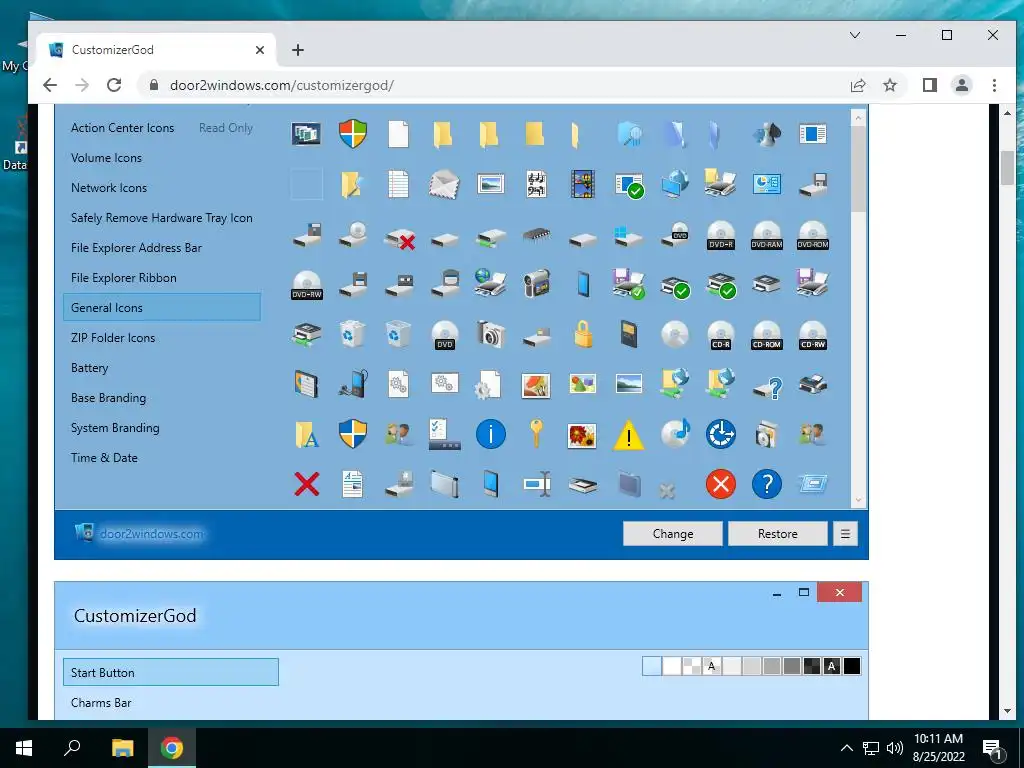This screenshot has height=768, width=1024.
Task: Open the tab search chevron
Action: (855, 35)
